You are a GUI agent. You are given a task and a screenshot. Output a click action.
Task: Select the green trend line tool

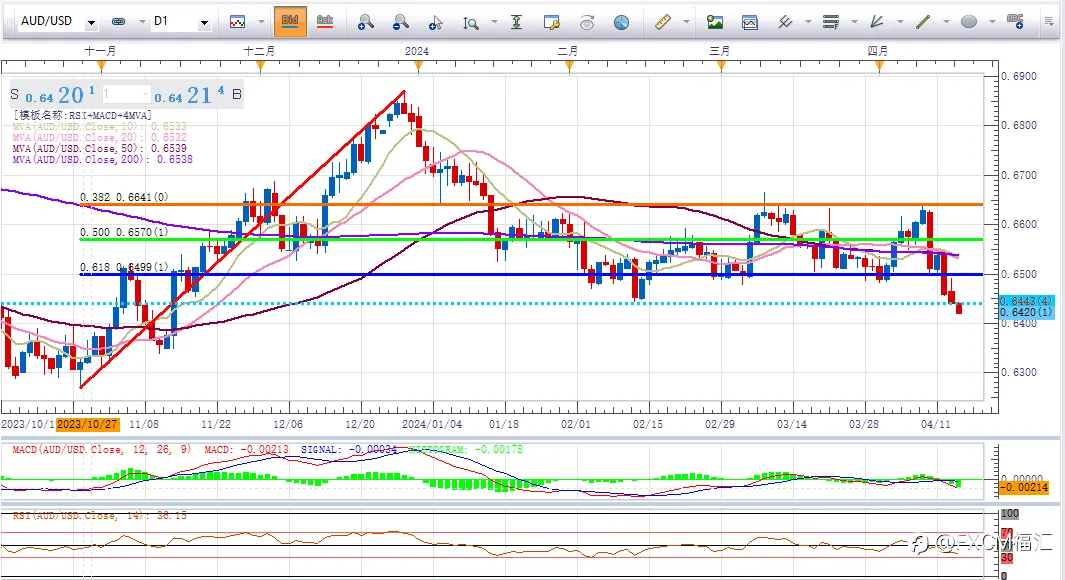923,22
